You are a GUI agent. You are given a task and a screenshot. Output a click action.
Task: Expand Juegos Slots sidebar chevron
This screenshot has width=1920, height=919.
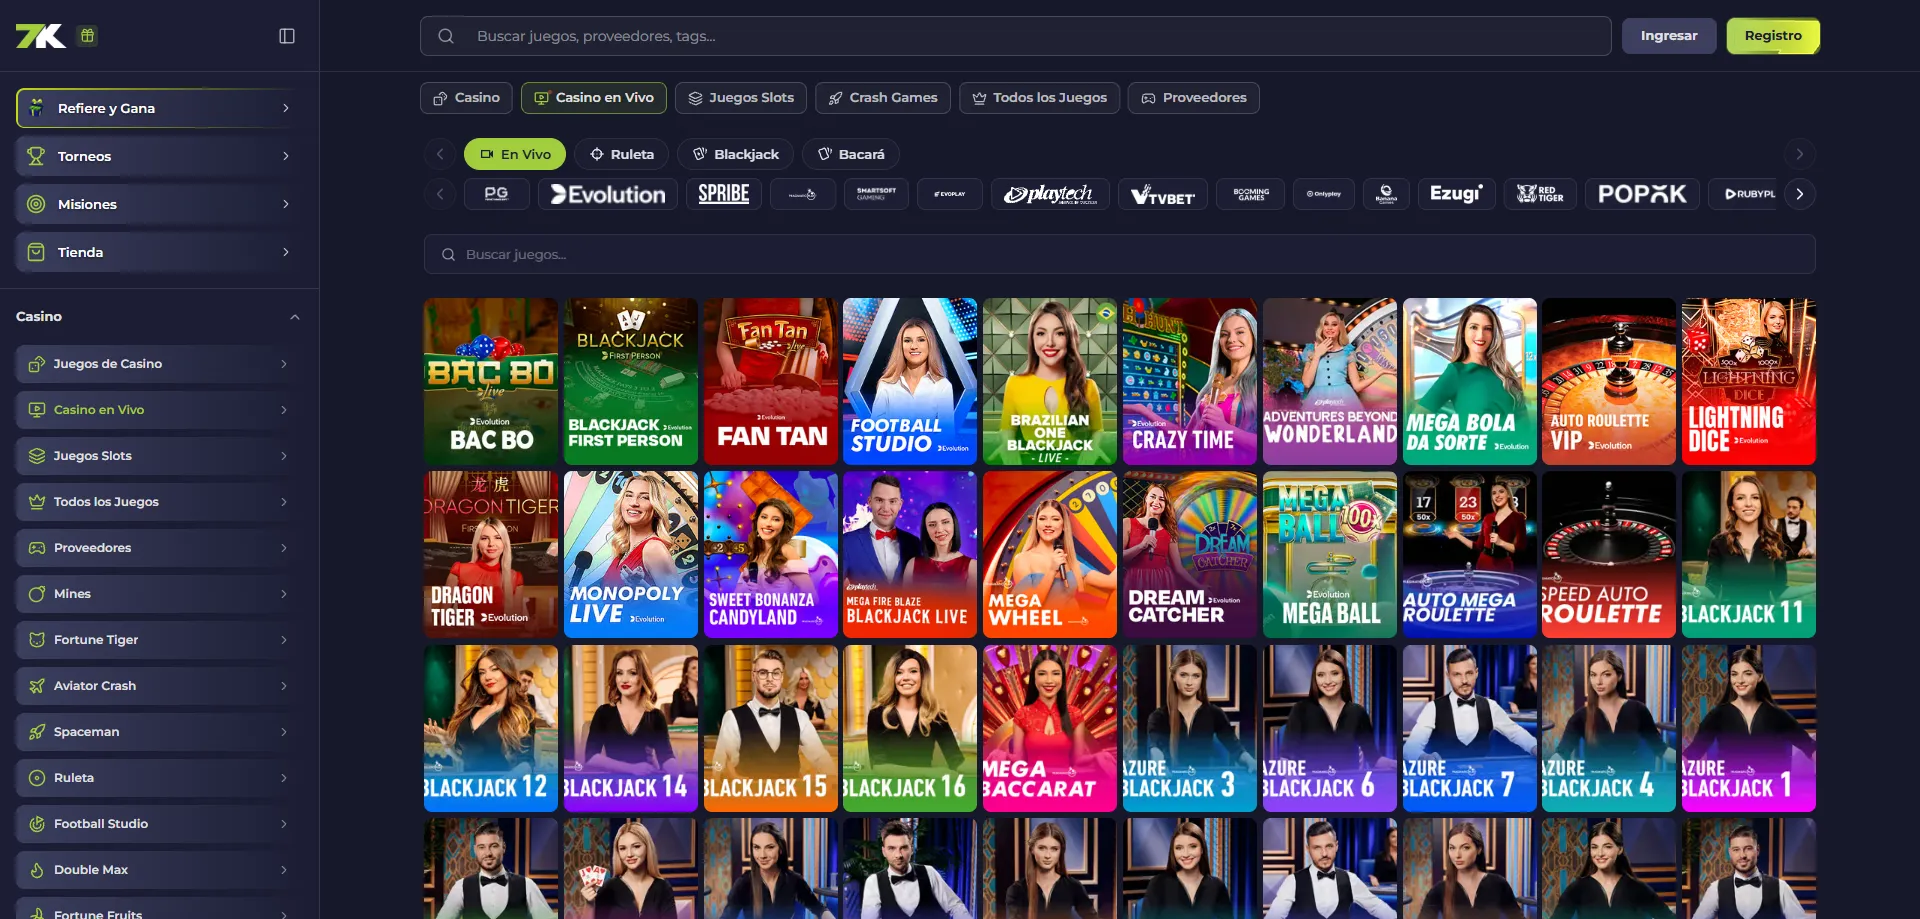click(284, 456)
